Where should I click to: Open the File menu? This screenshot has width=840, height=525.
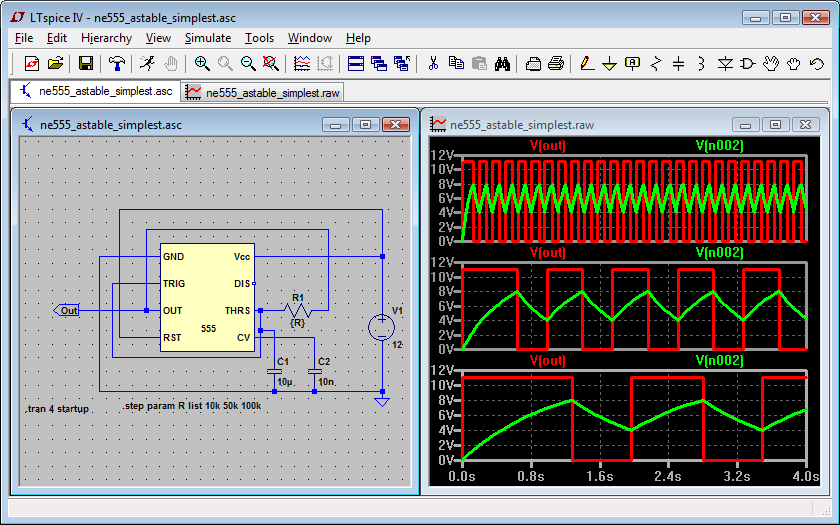[24, 38]
